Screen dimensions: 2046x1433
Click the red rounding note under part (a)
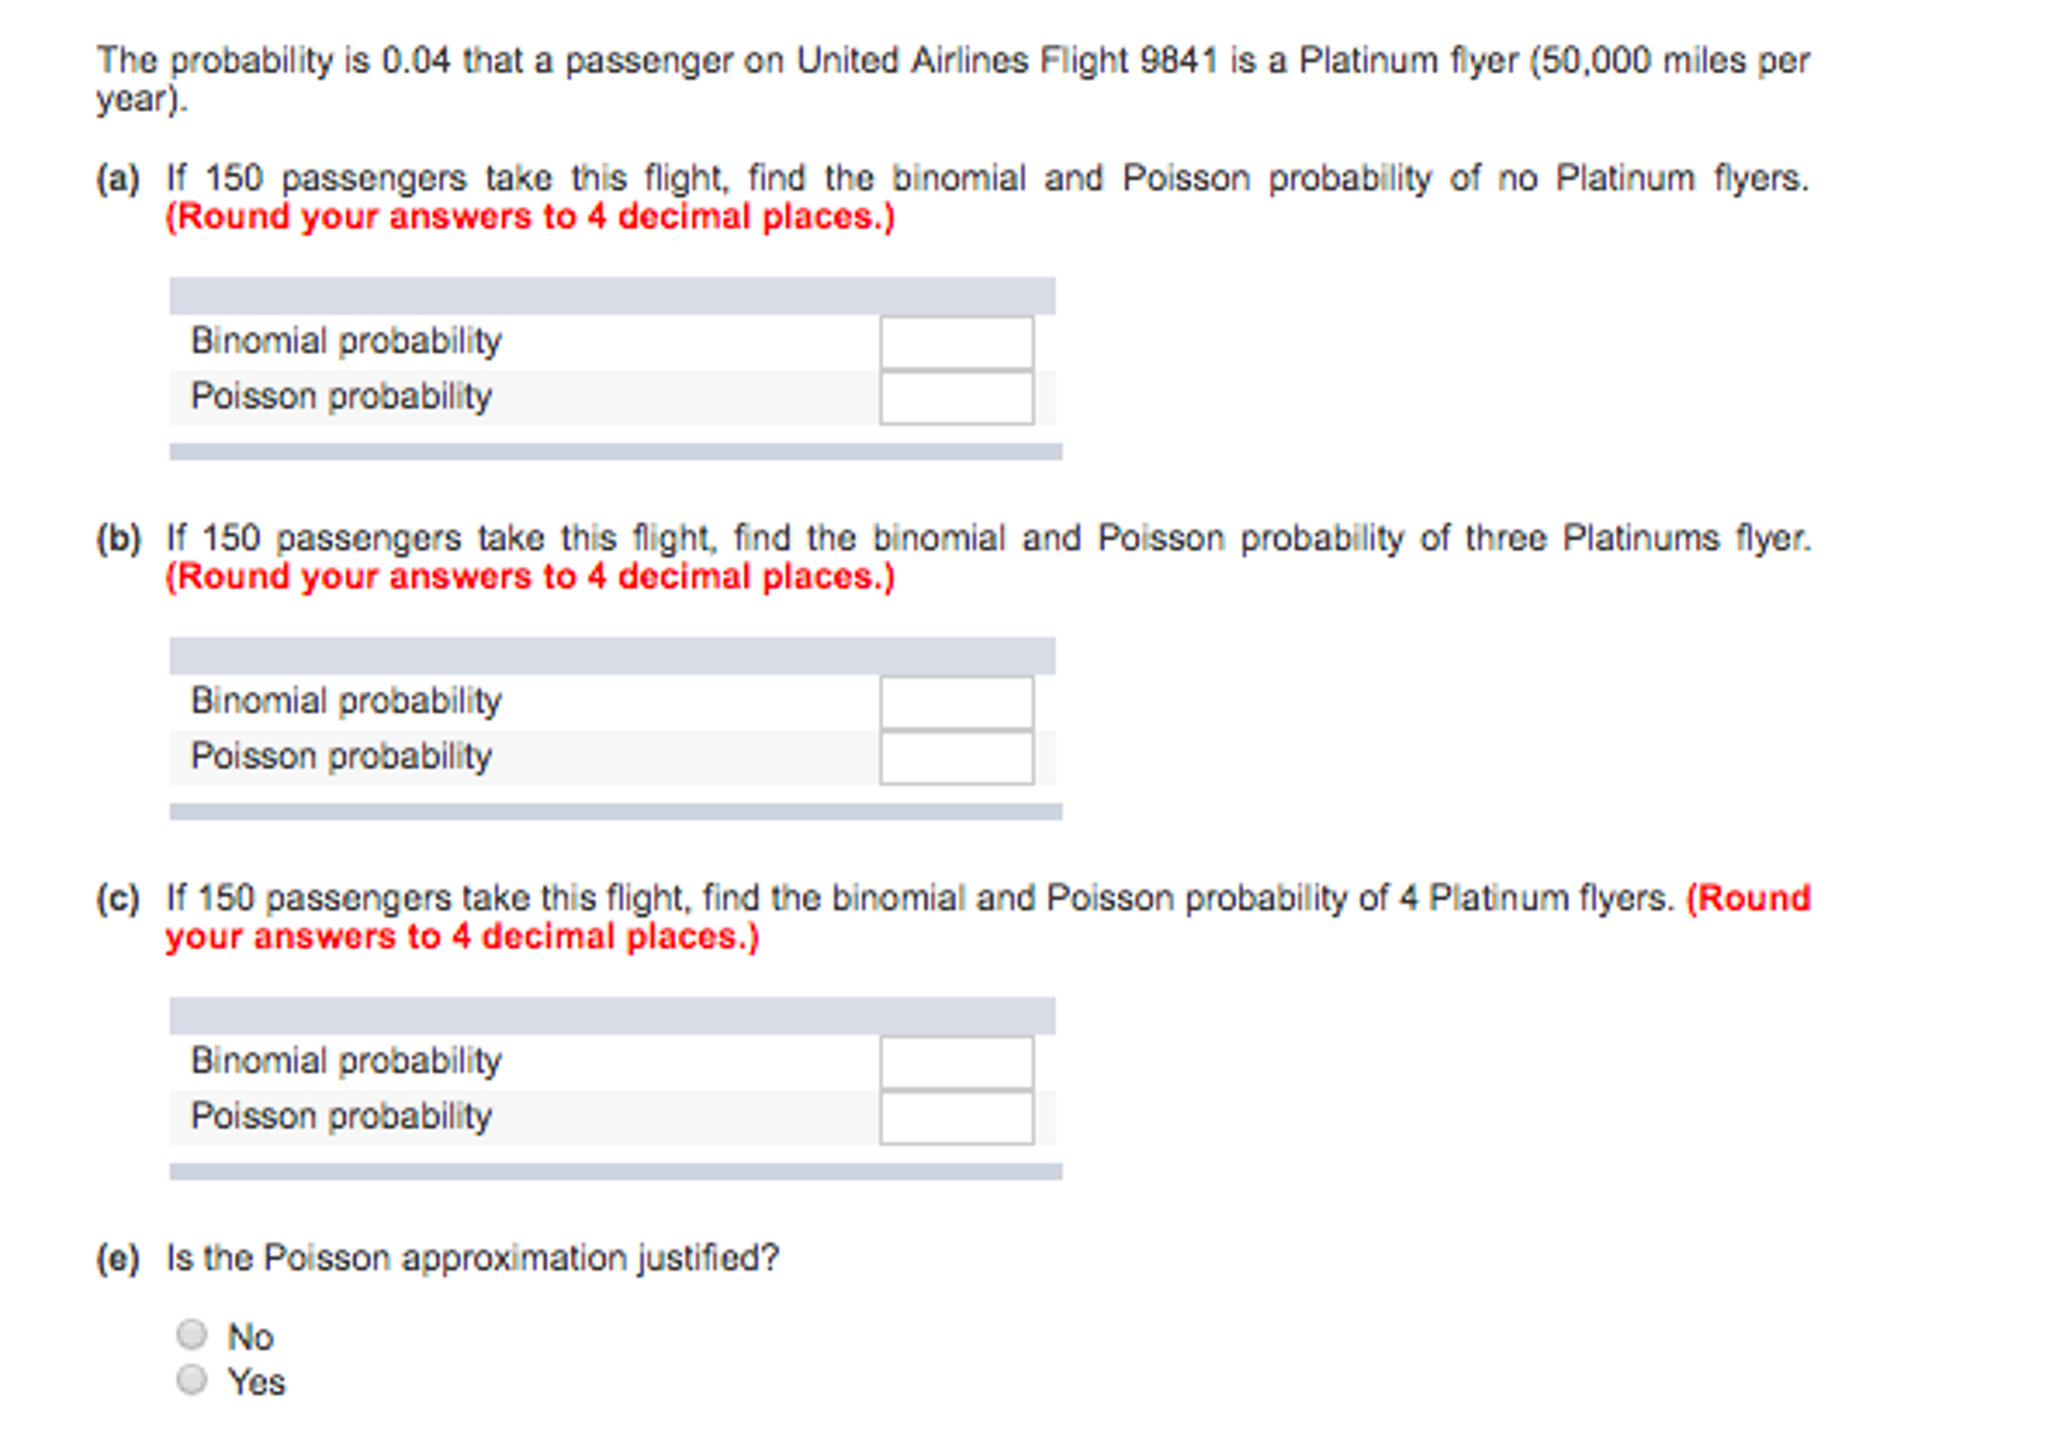coord(530,217)
